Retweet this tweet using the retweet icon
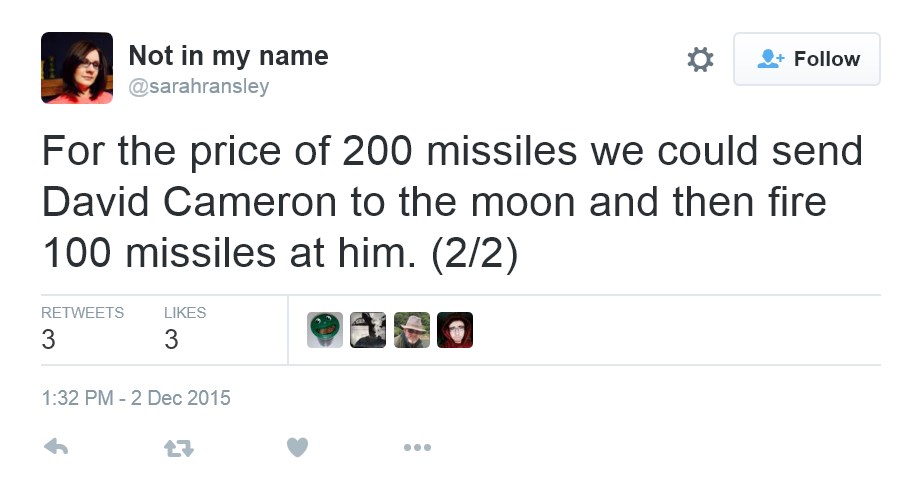 pyautogui.click(x=177, y=448)
